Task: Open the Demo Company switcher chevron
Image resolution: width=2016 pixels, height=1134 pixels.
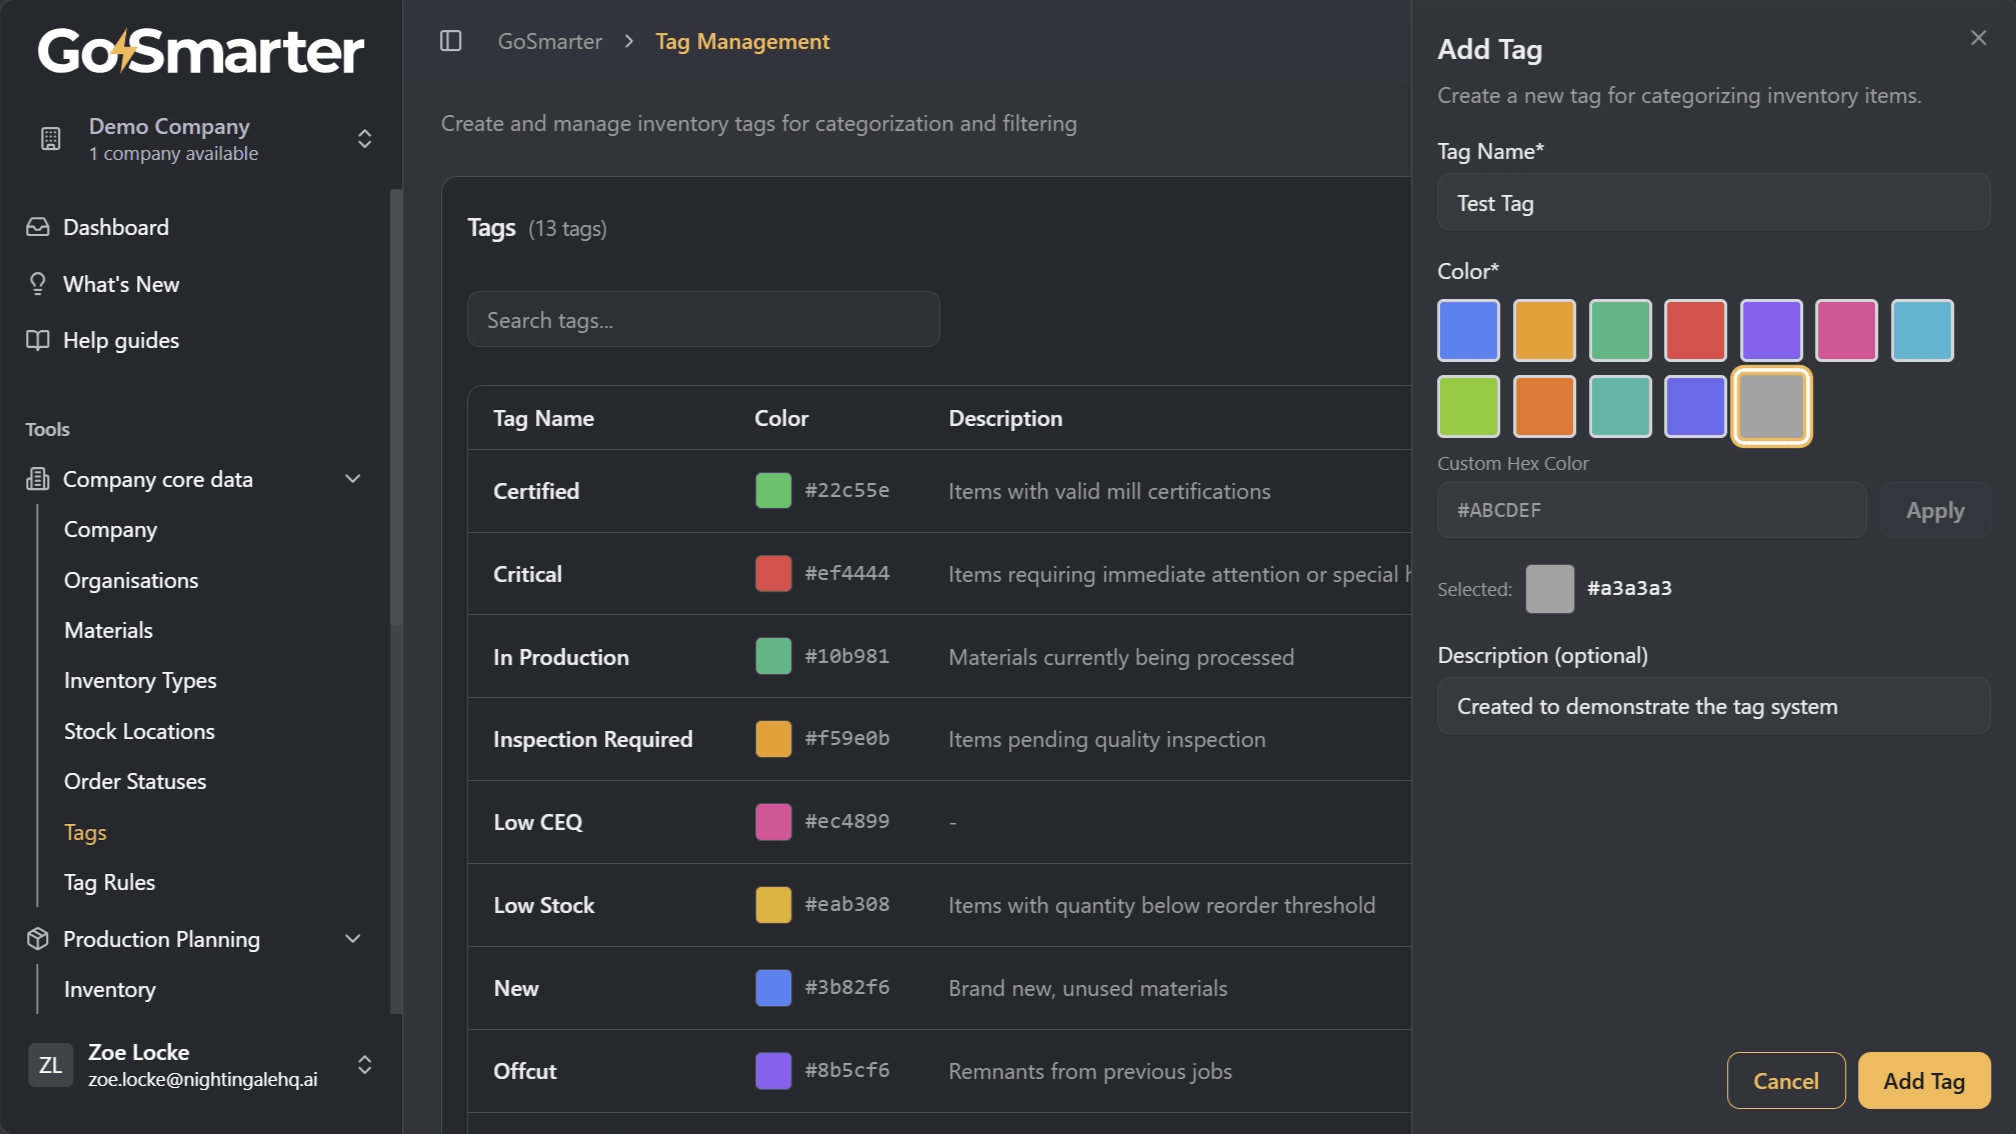Action: (365, 139)
